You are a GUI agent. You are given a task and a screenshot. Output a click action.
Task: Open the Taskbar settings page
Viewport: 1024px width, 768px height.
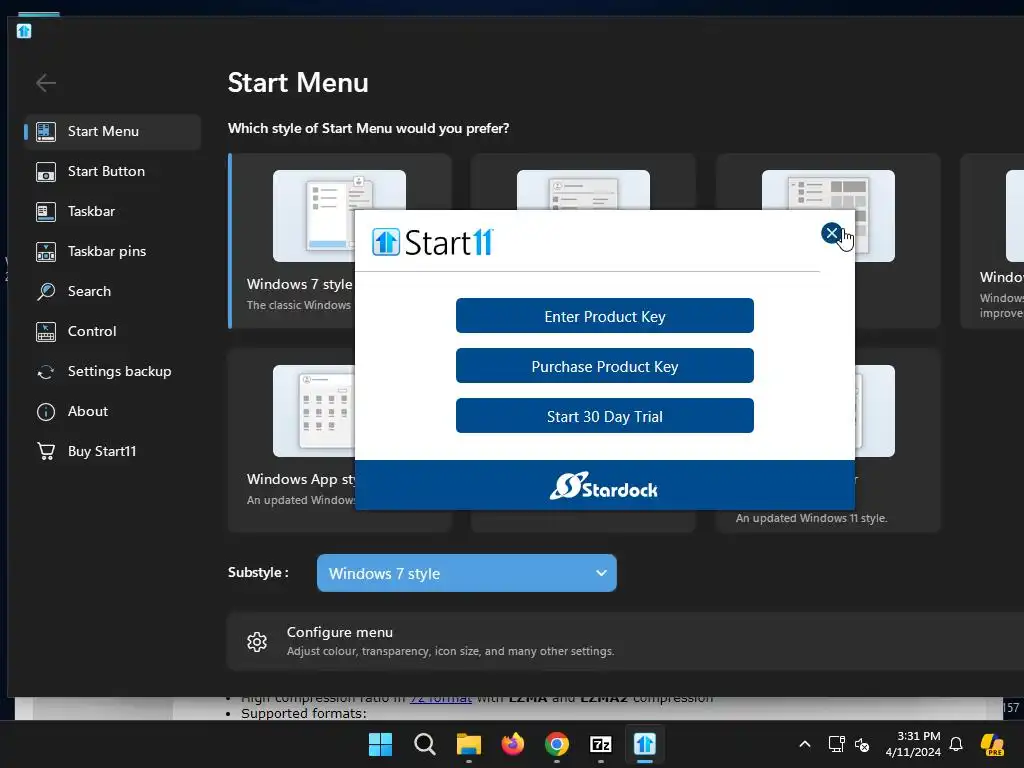(113, 212)
